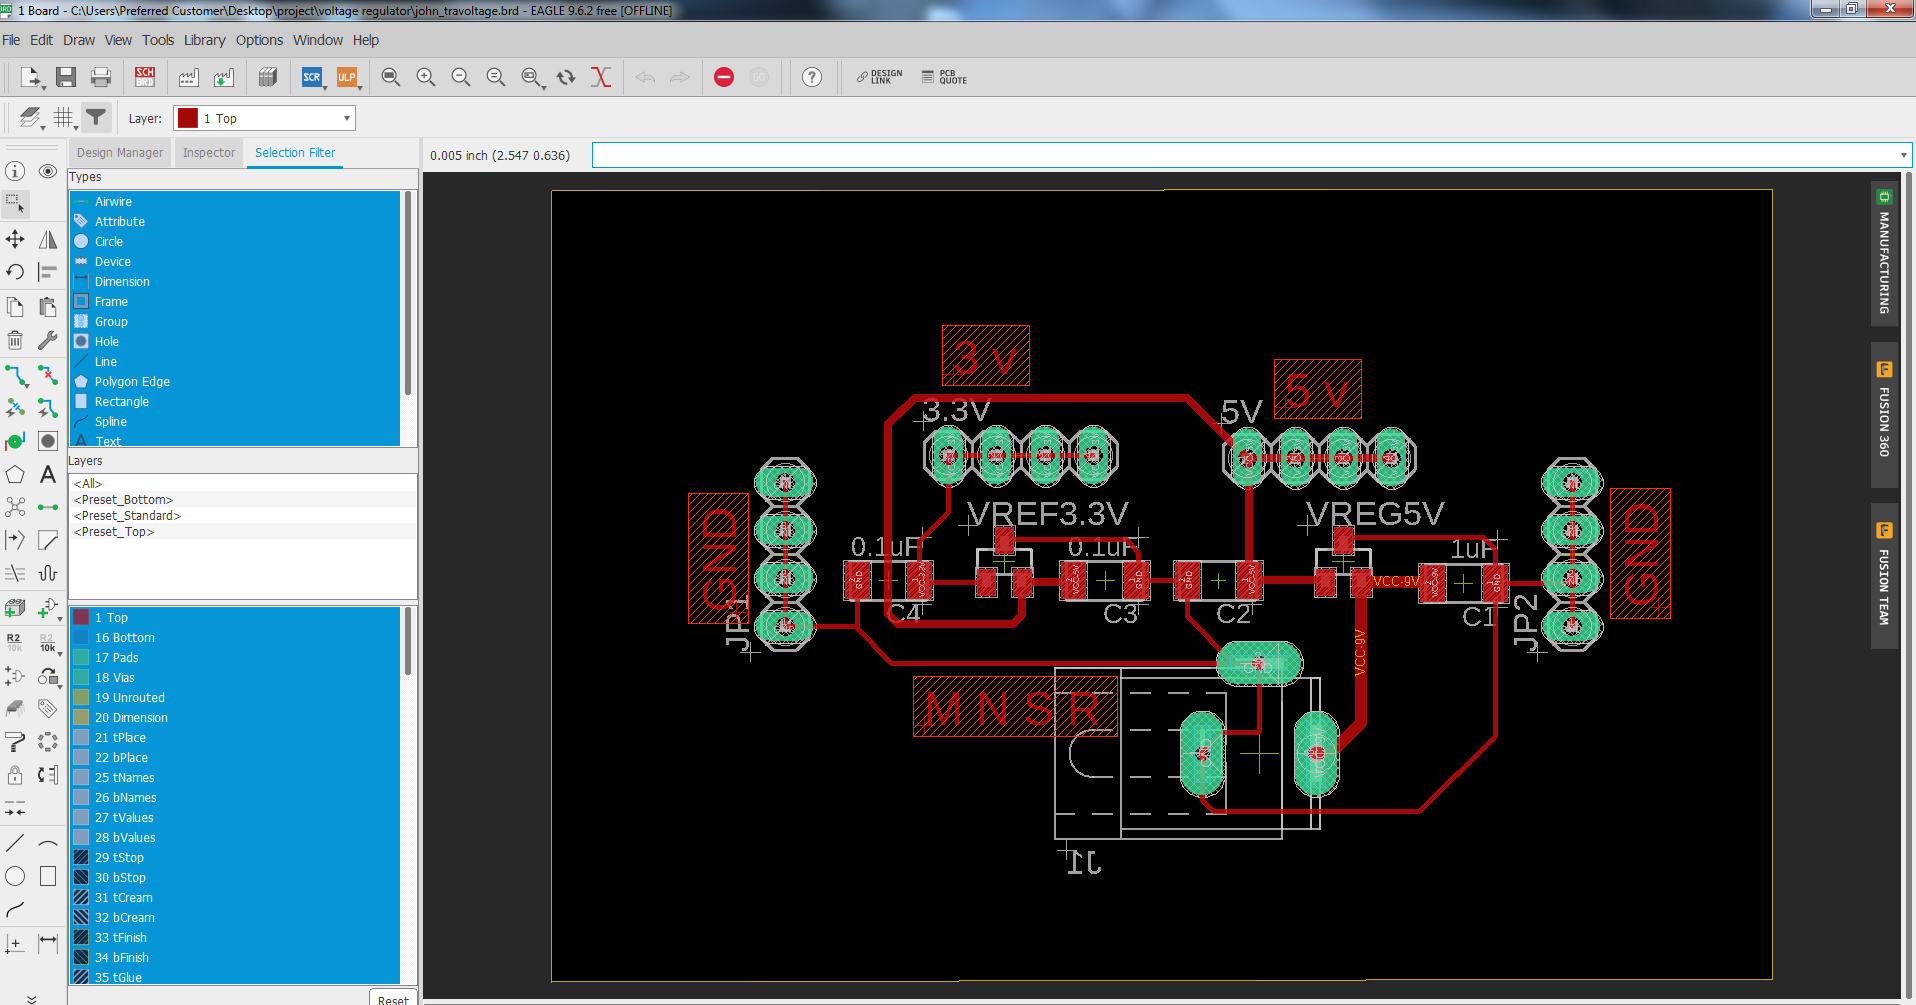Viewport: 1916px width, 1005px height.
Task: Toggle Airwire in selection filter types
Action: click(x=235, y=201)
